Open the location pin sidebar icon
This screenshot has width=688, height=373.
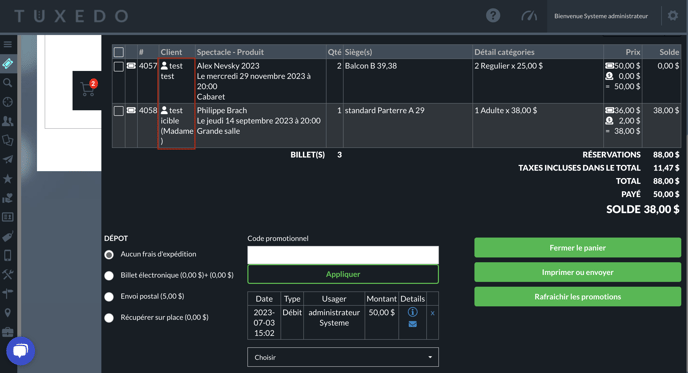7,313
